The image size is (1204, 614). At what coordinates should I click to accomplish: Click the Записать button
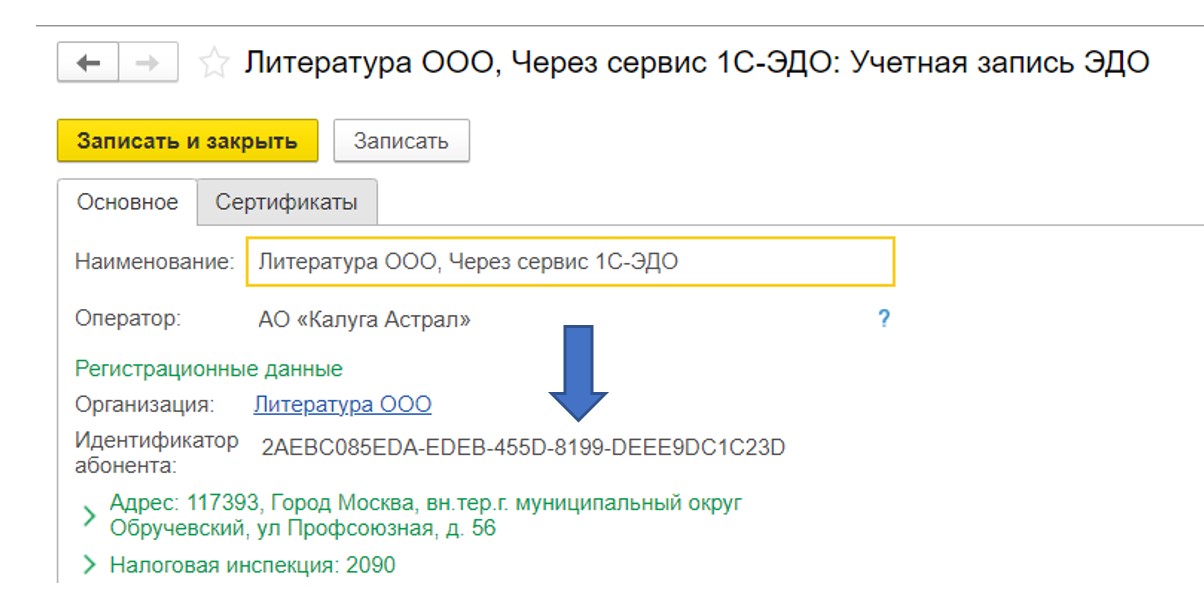[x=401, y=141]
